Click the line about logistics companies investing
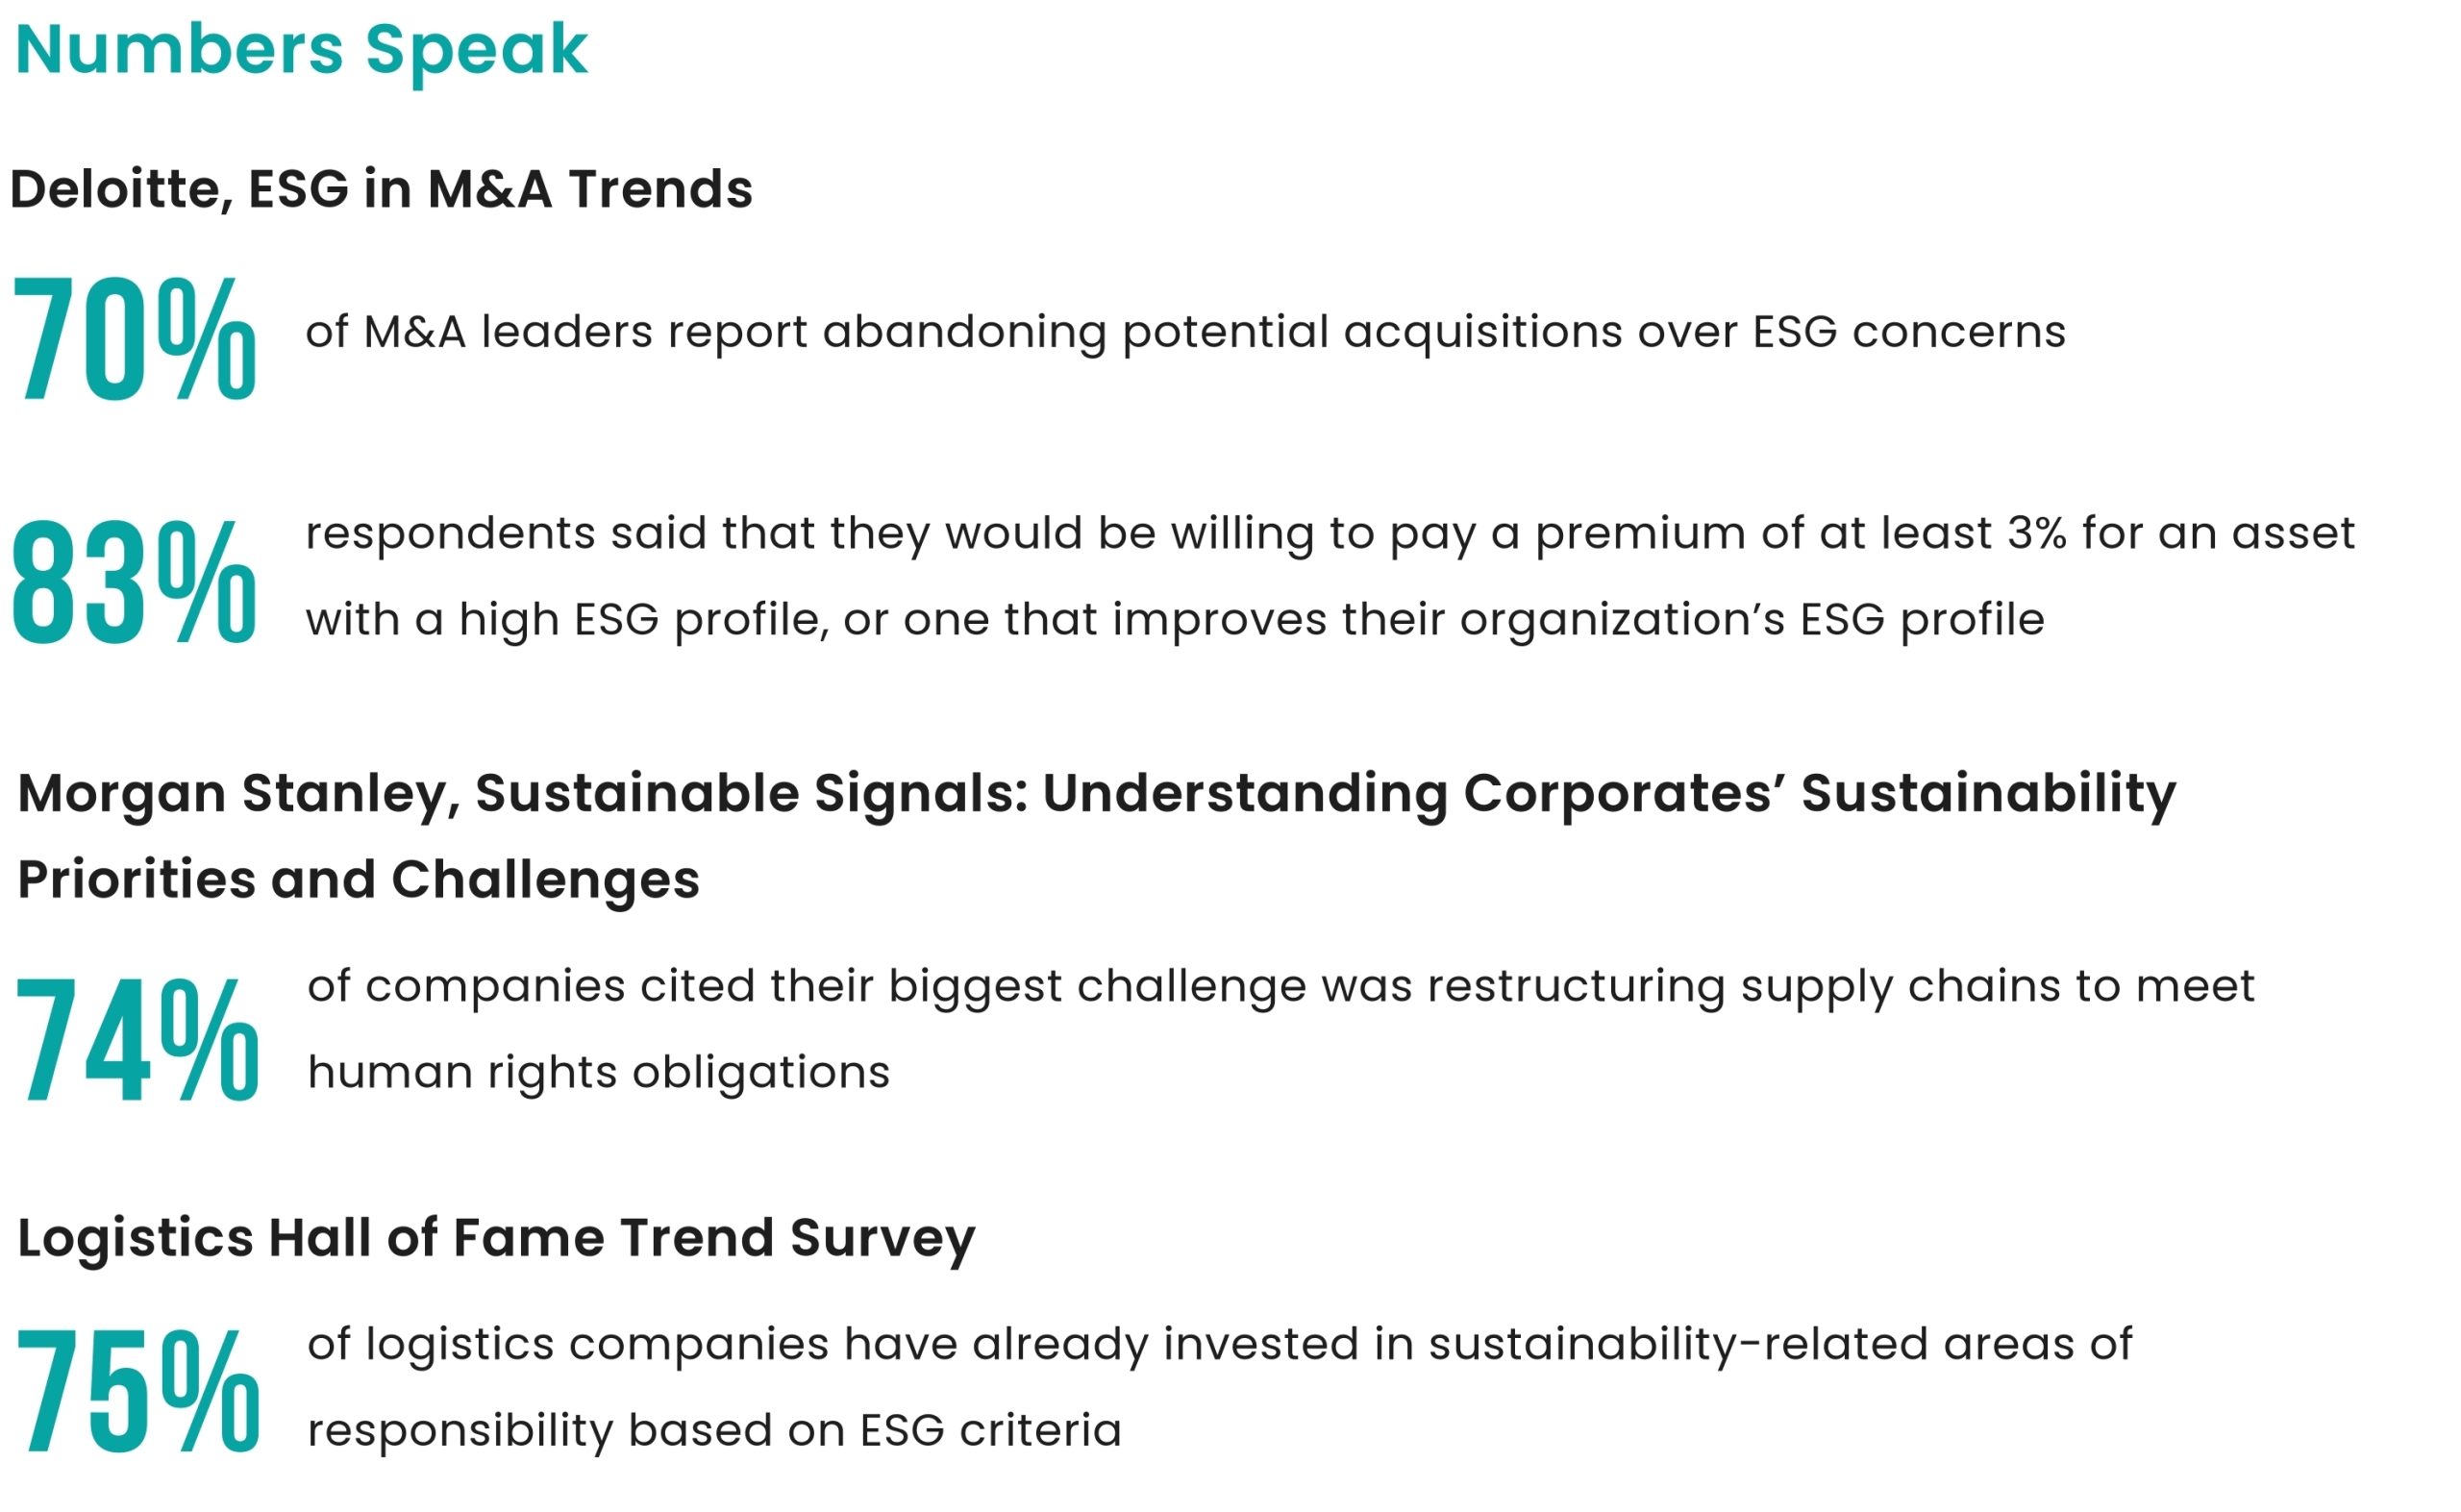Screen dimensions: 2461x1512 pos(1220,1344)
